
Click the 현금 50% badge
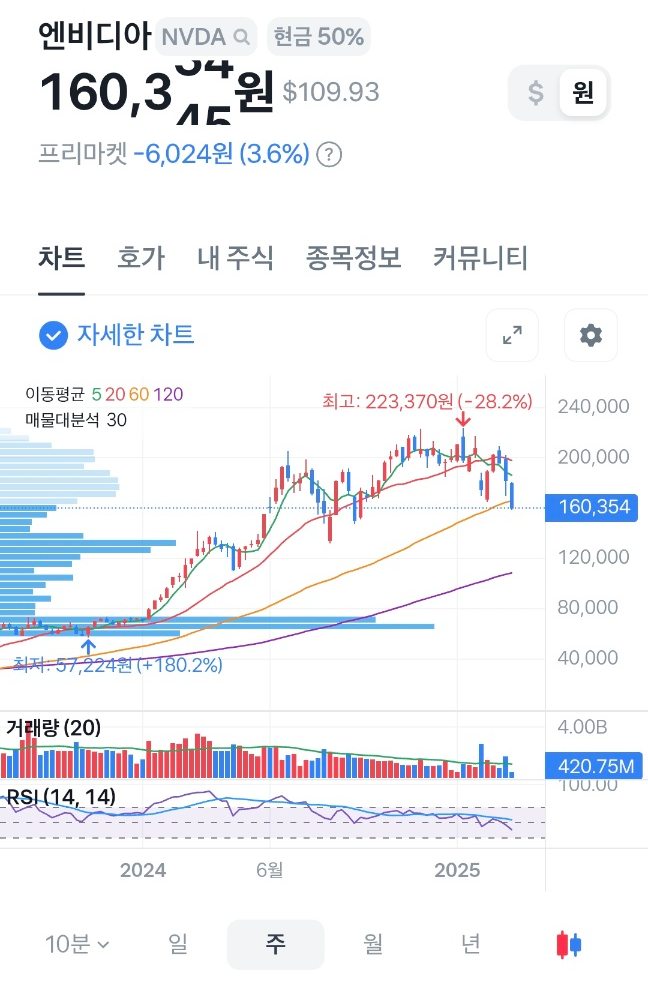point(318,36)
